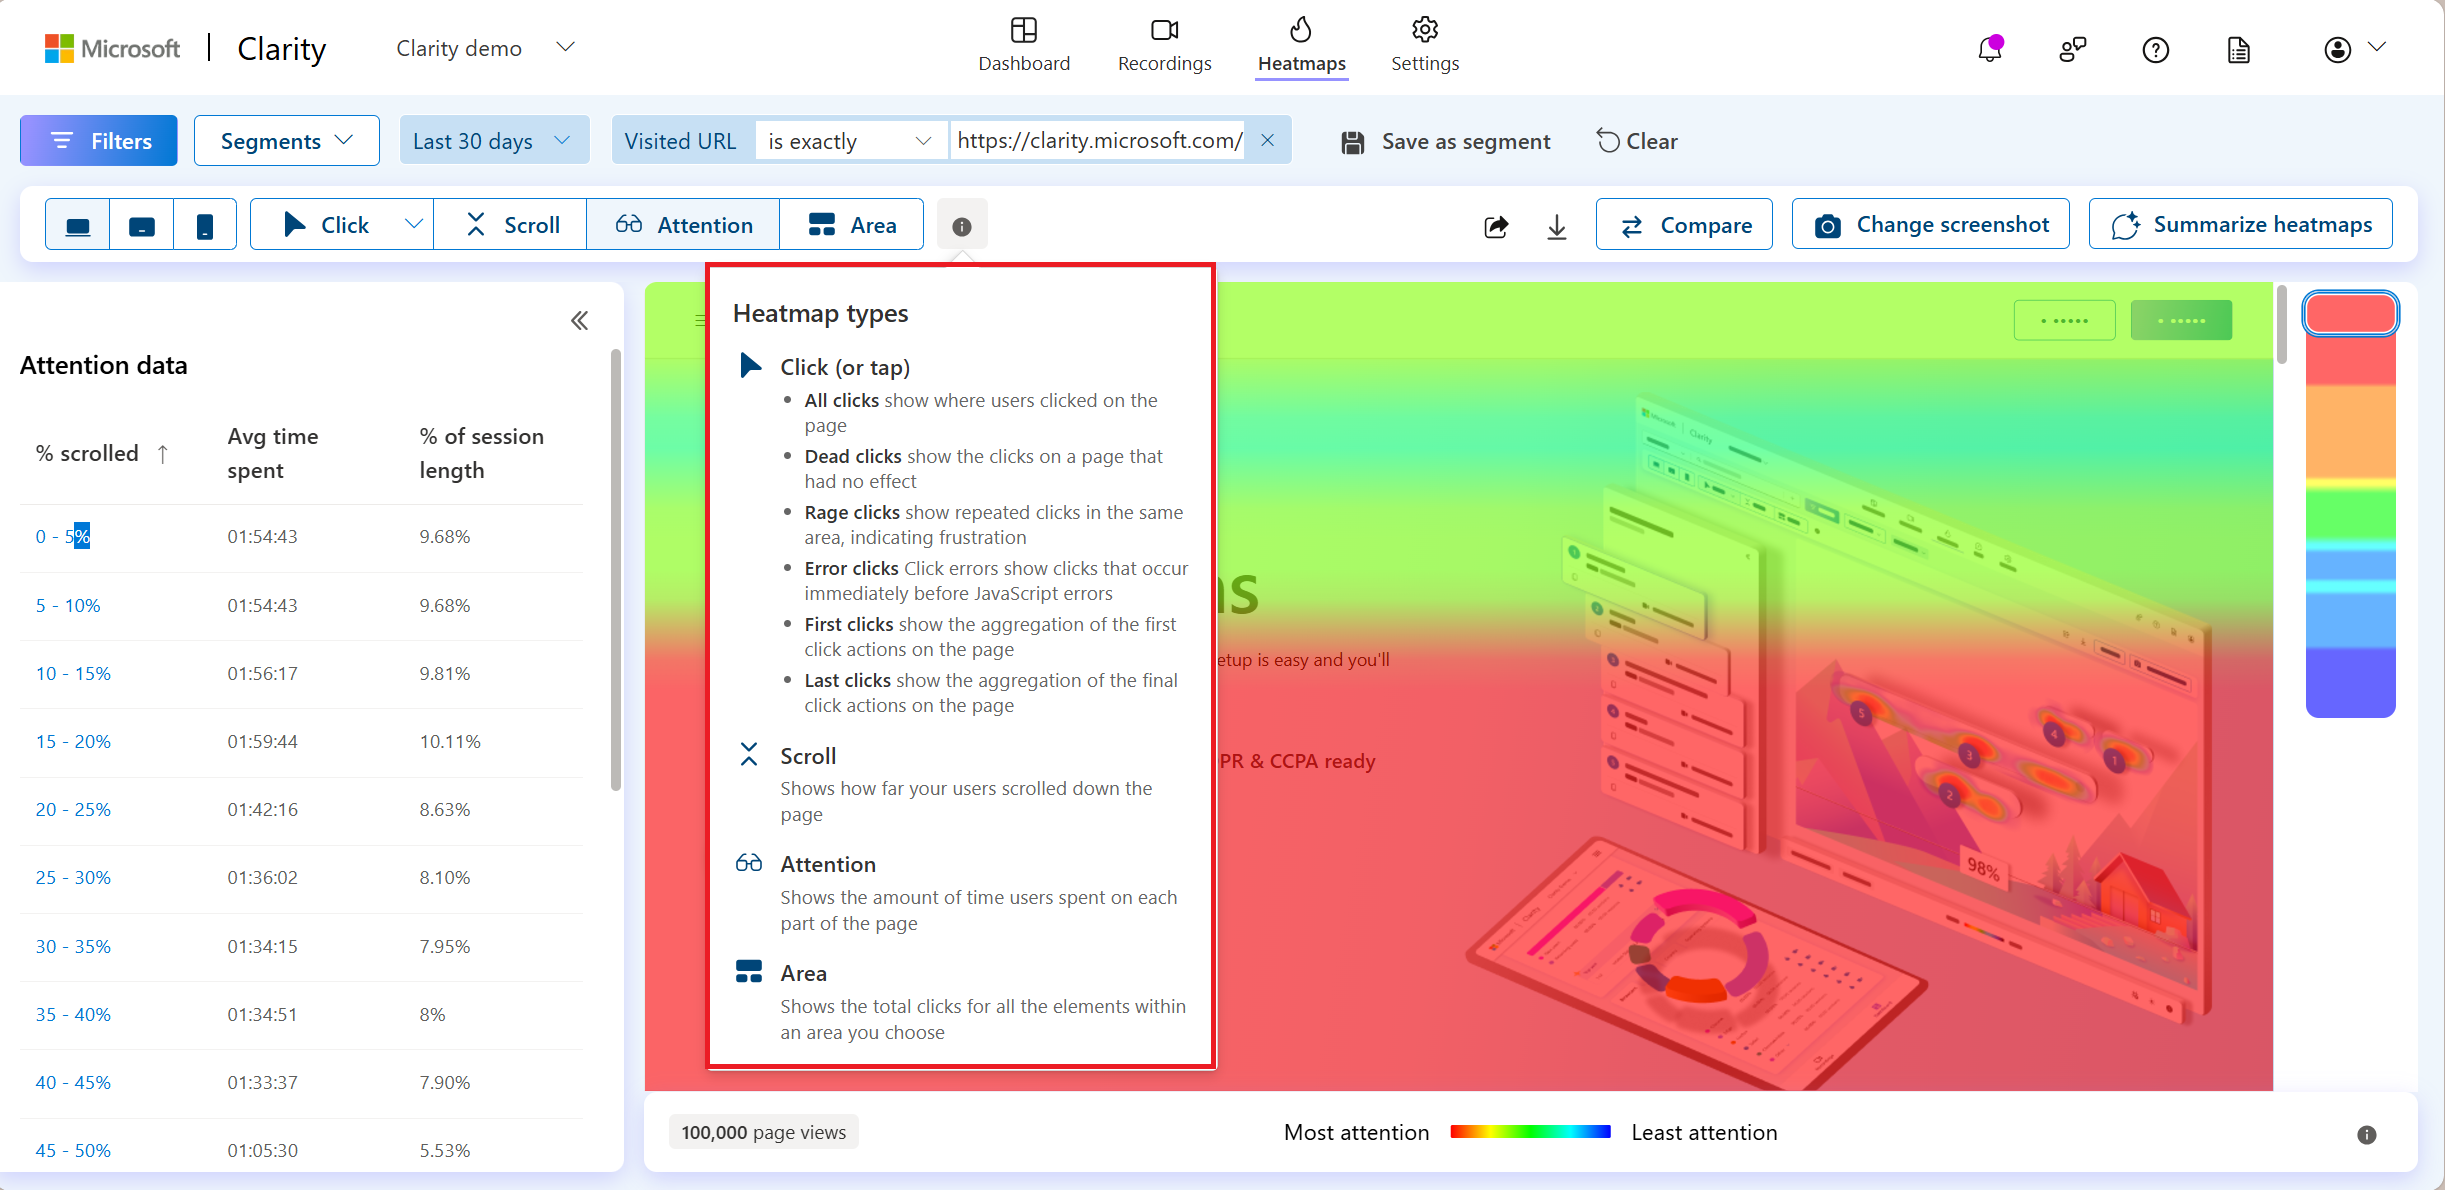The height and width of the screenshot is (1190, 2445).
Task: Switch to Scroll heatmap
Action: click(x=511, y=225)
